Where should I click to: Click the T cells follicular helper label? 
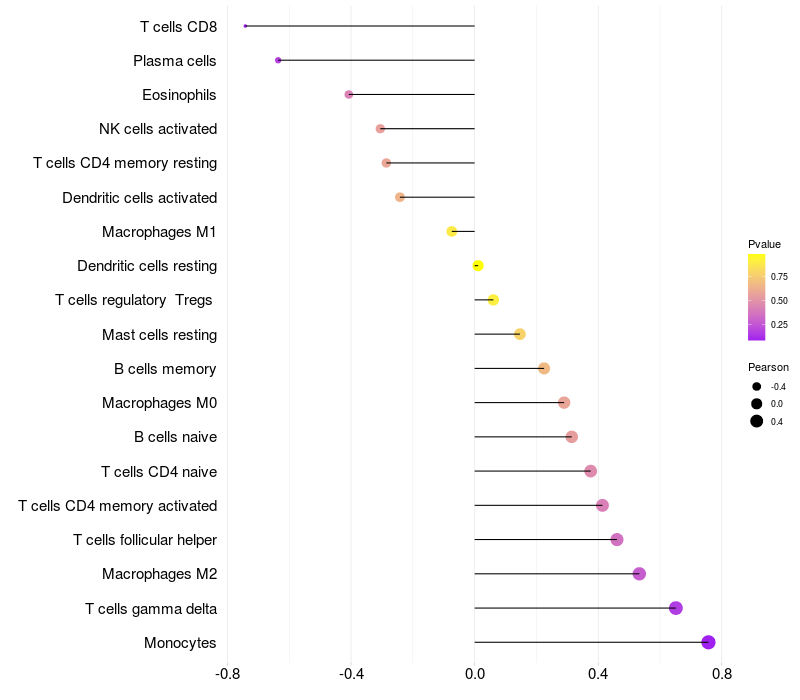click(145, 540)
